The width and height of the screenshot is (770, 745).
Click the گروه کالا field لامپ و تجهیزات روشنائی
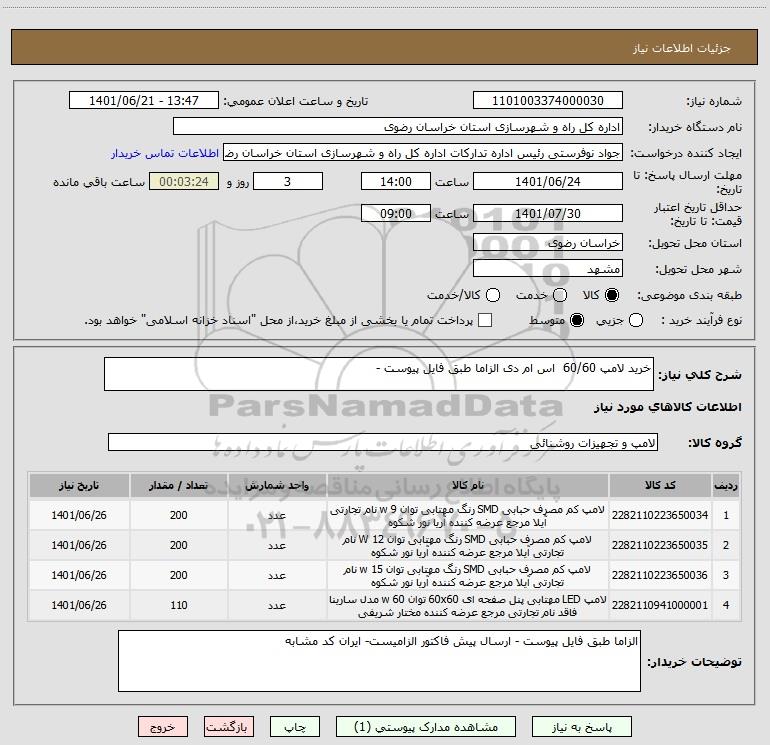pos(383,442)
